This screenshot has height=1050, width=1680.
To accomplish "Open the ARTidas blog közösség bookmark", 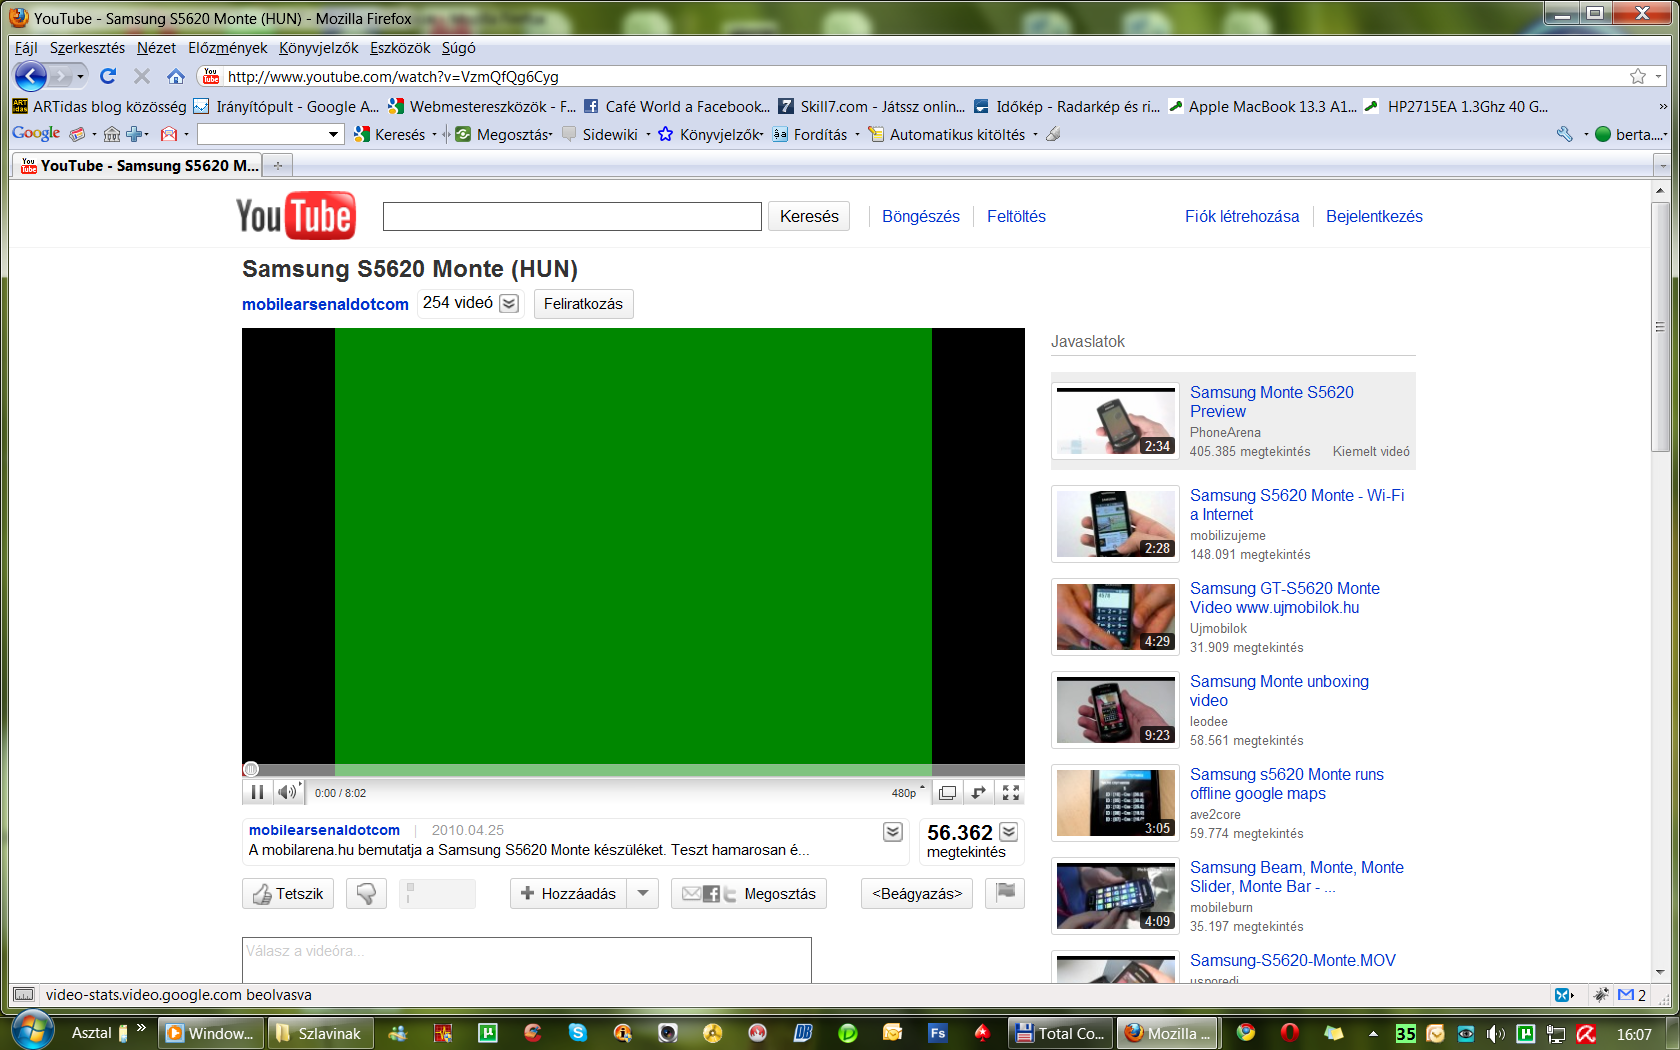I will (x=99, y=107).
